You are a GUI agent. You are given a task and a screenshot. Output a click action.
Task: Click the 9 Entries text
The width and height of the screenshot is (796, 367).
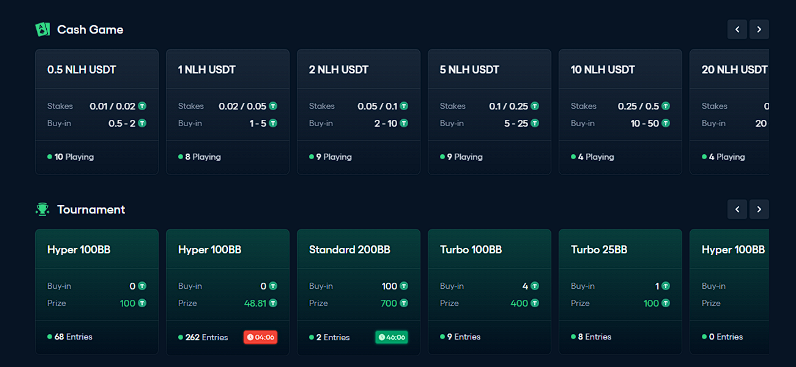click(x=464, y=337)
